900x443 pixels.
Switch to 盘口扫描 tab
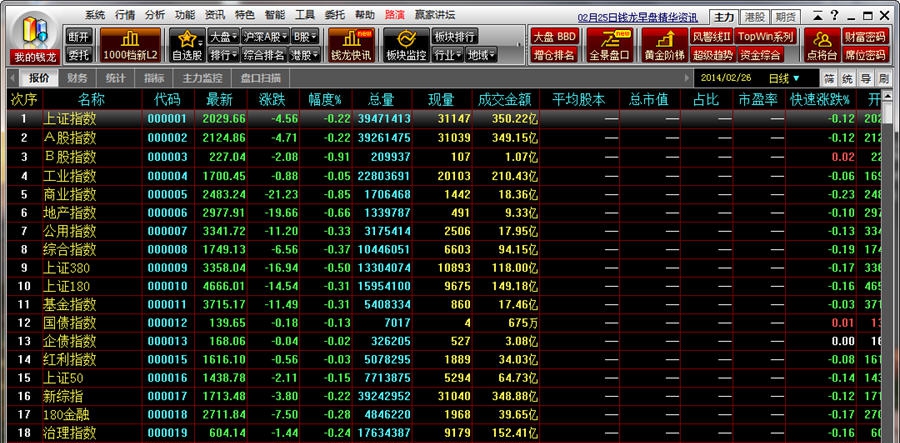click(261, 78)
